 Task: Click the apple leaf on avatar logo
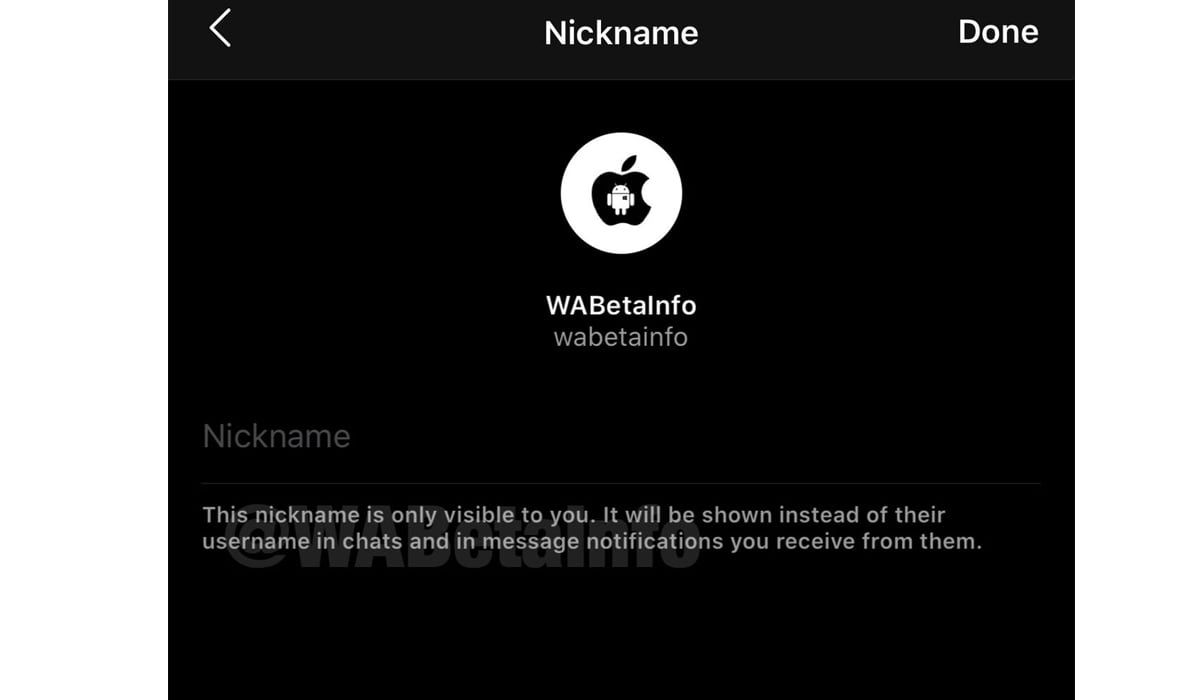pyautogui.click(x=629, y=164)
